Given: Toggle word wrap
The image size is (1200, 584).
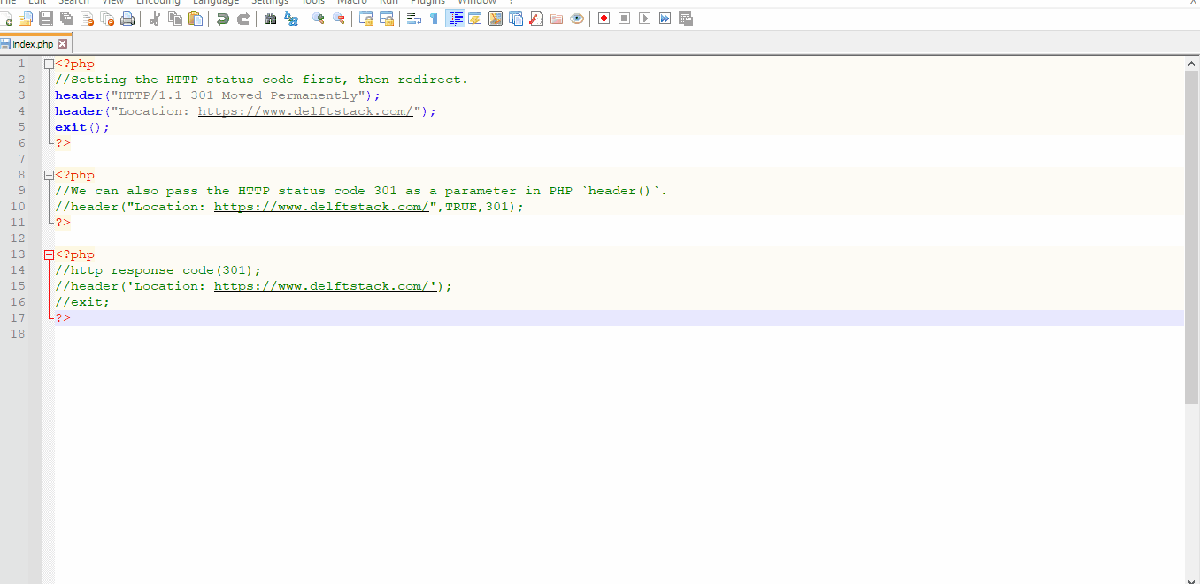Looking at the screenshot, I should click(x=415, y=18).
